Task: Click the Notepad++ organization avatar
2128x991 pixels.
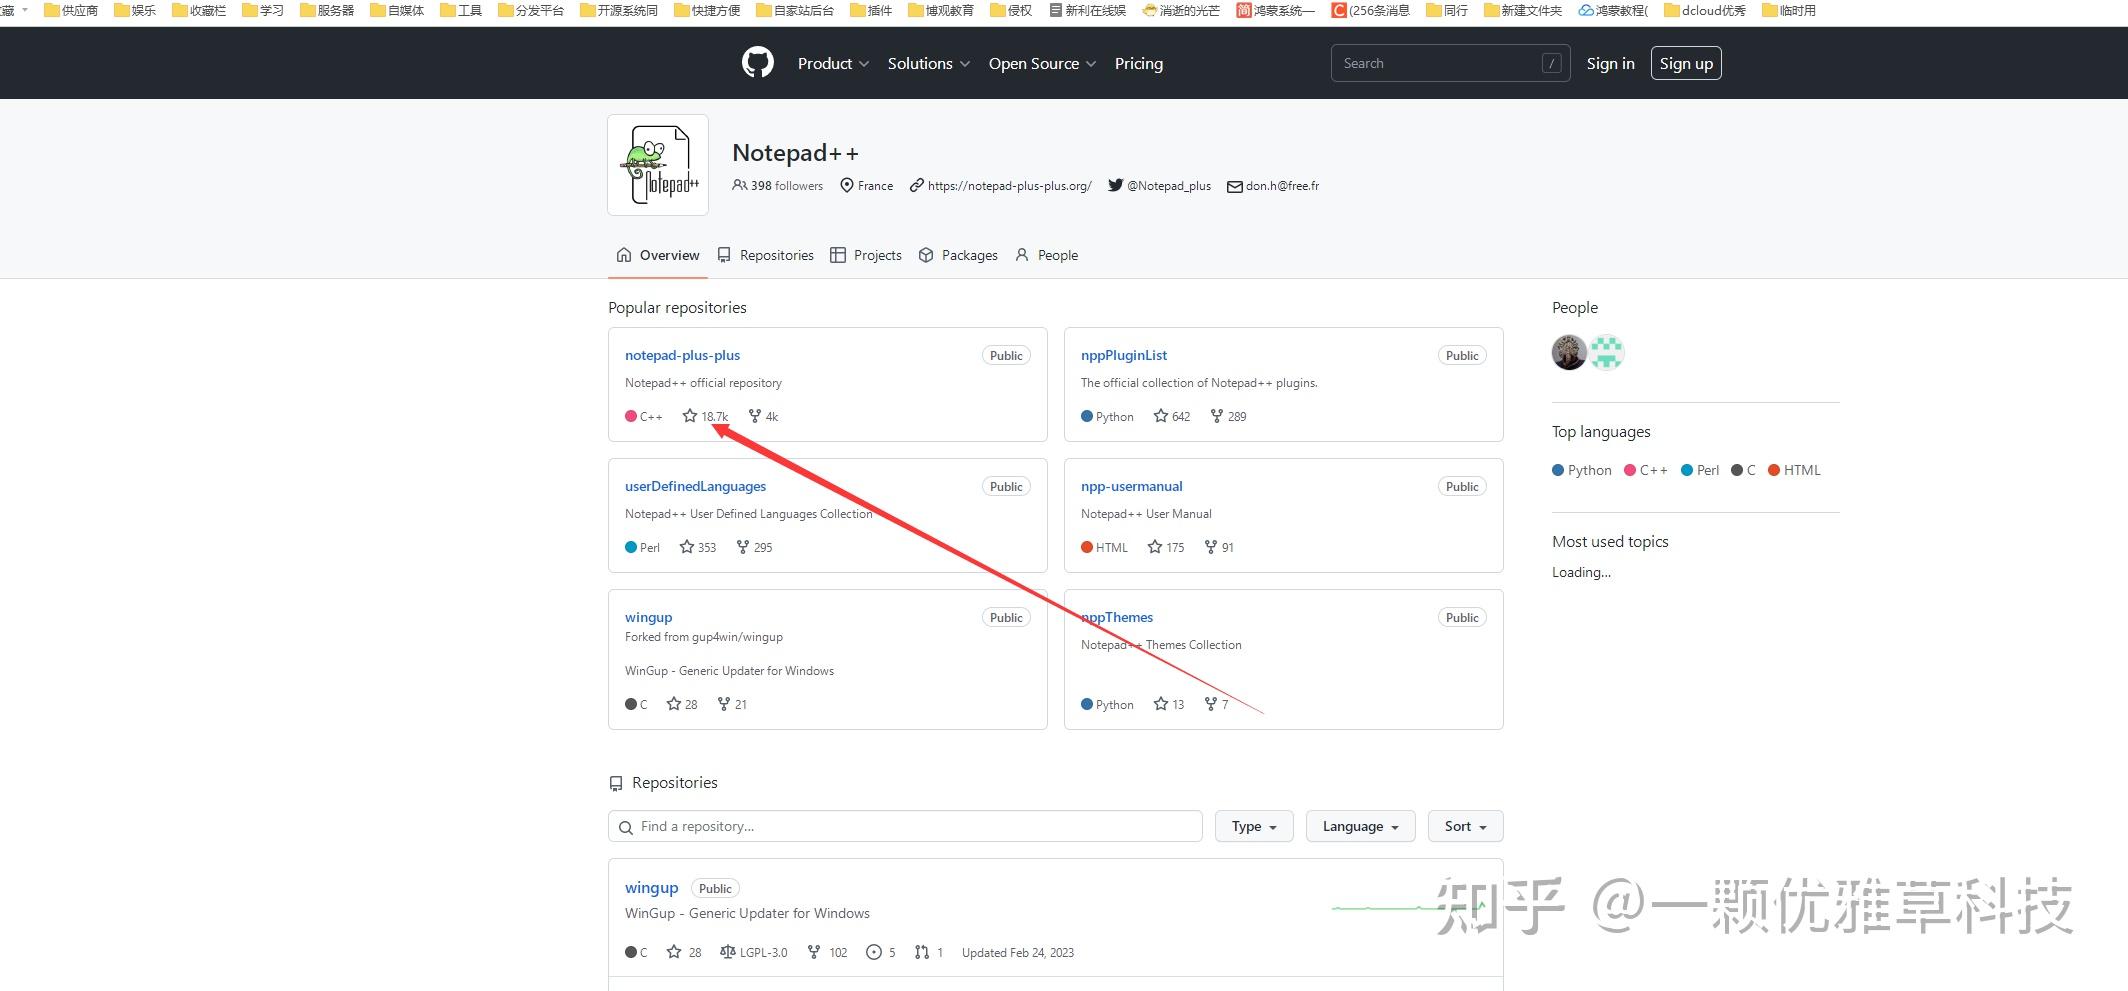Action: (657, 164)
